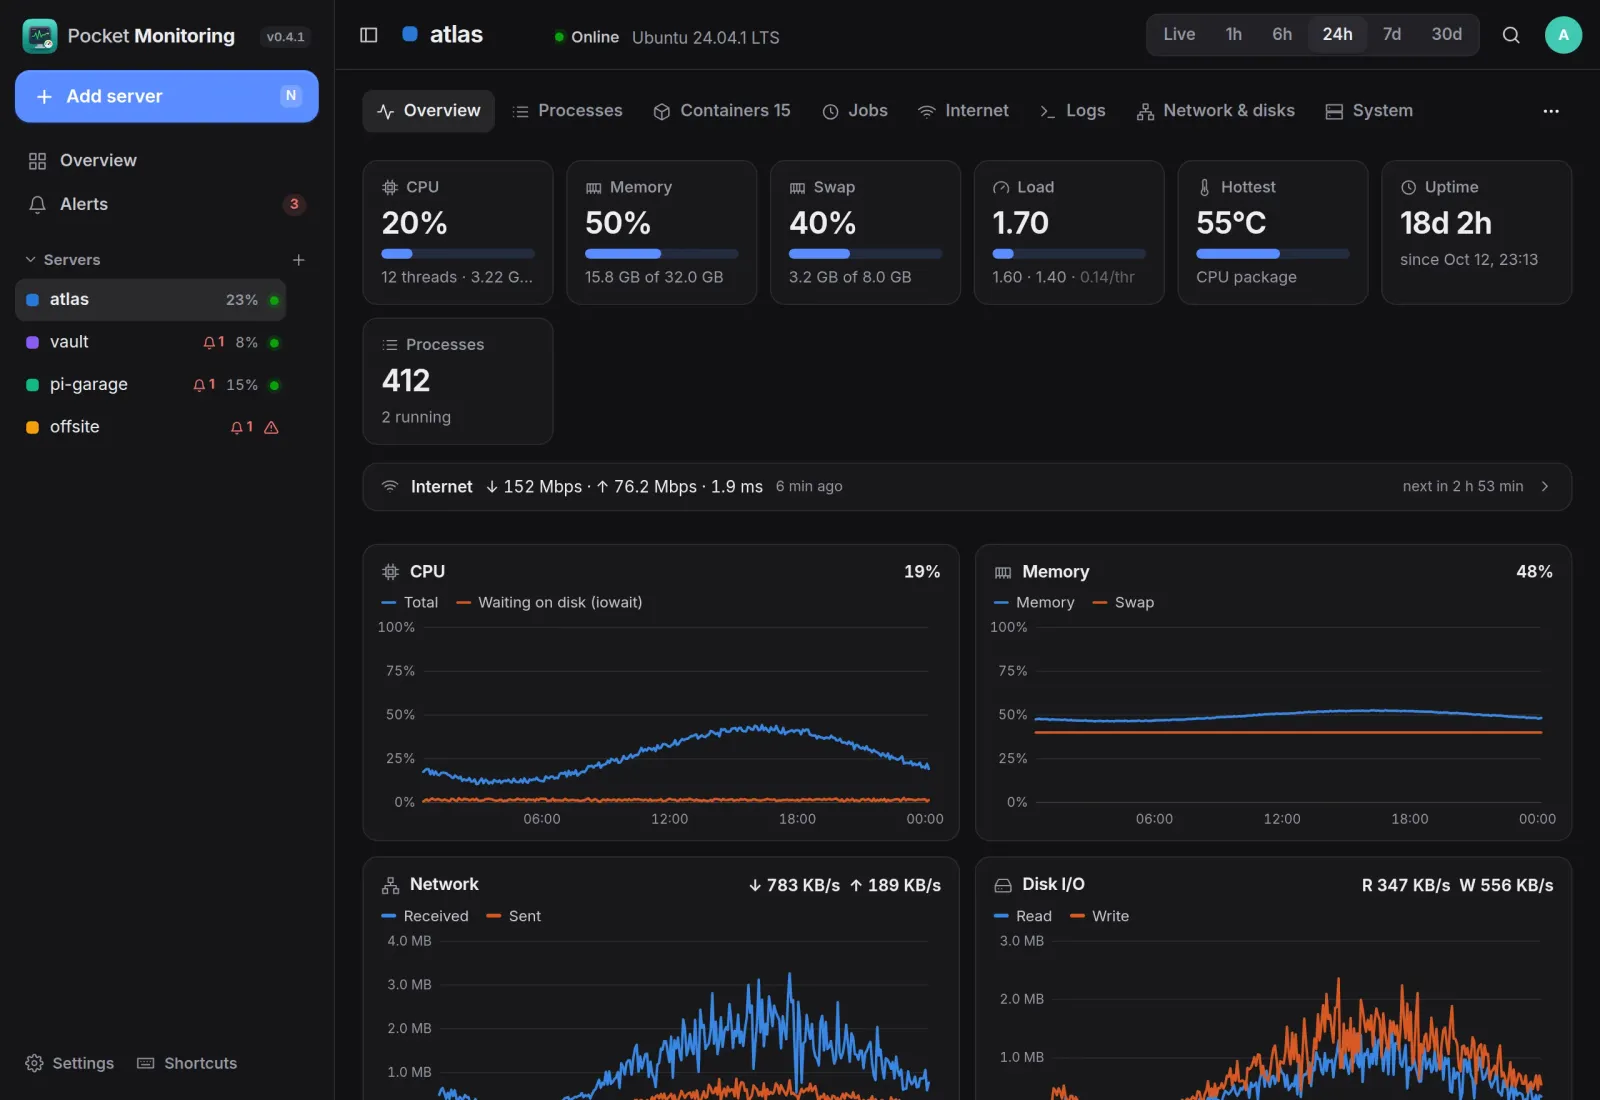Screen dimensions: 1600x1100
Task: Switch time range to 30d
Action: click(x=1446, y=35)
